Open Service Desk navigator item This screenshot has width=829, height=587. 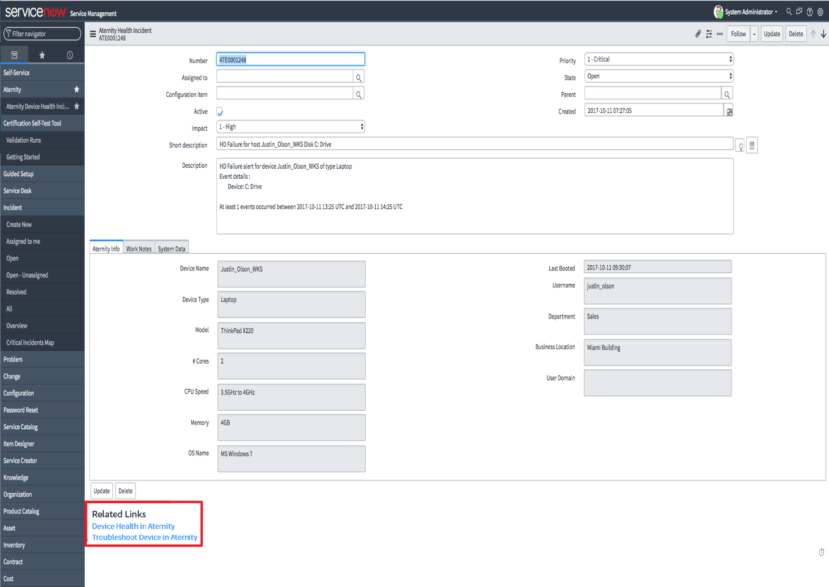click(x=42, y=191)
